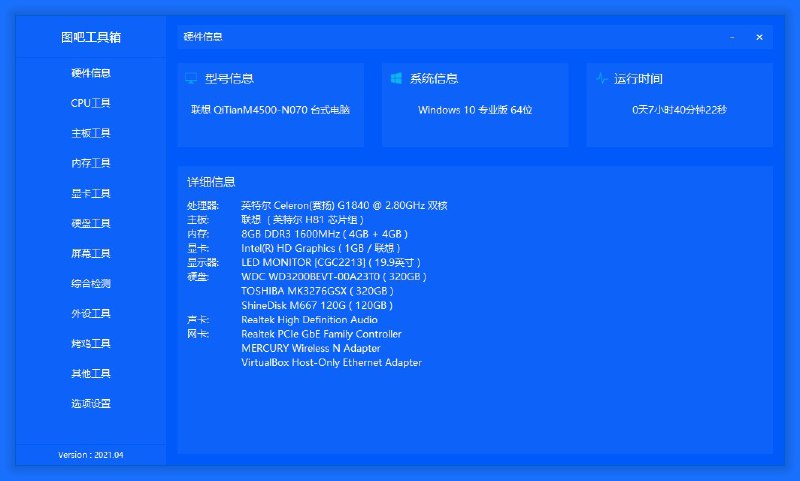Click the pulse icon beside 运行时间
Image resolution: width=800 pixels, height=481 pixels.
[x=601, y=78]
